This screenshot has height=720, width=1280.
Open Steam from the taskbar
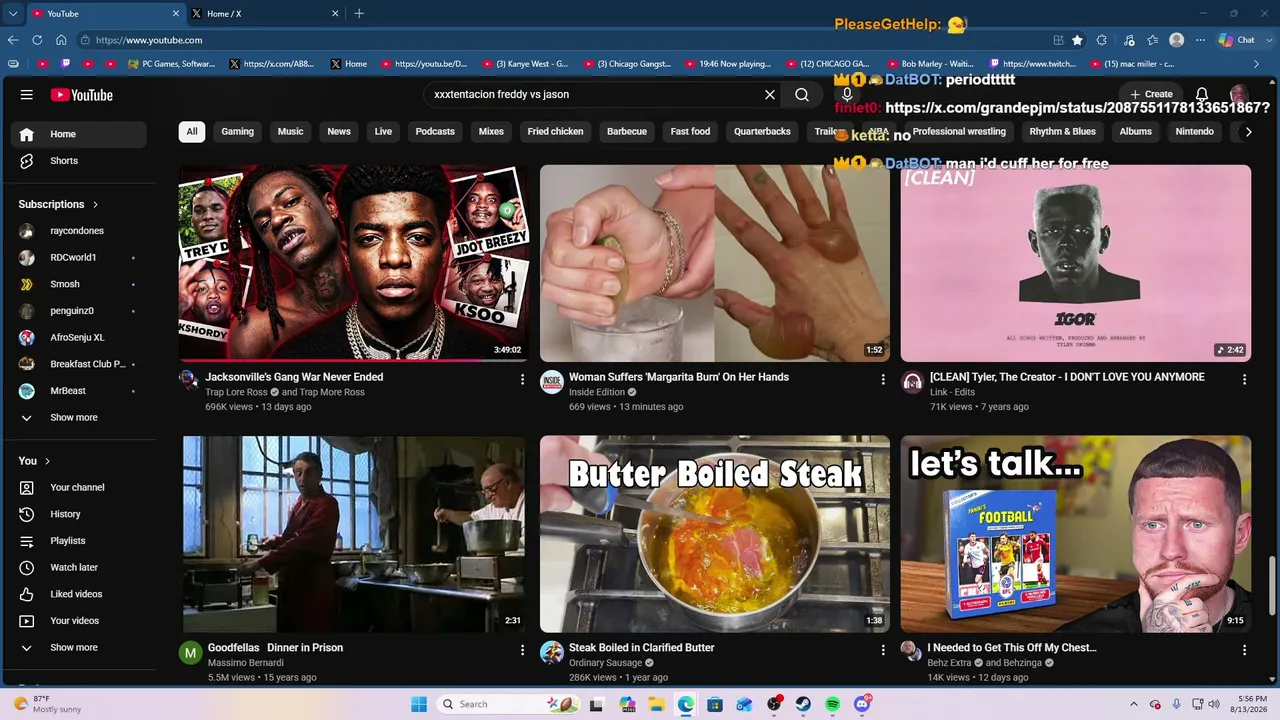click(x=803, y=704)
